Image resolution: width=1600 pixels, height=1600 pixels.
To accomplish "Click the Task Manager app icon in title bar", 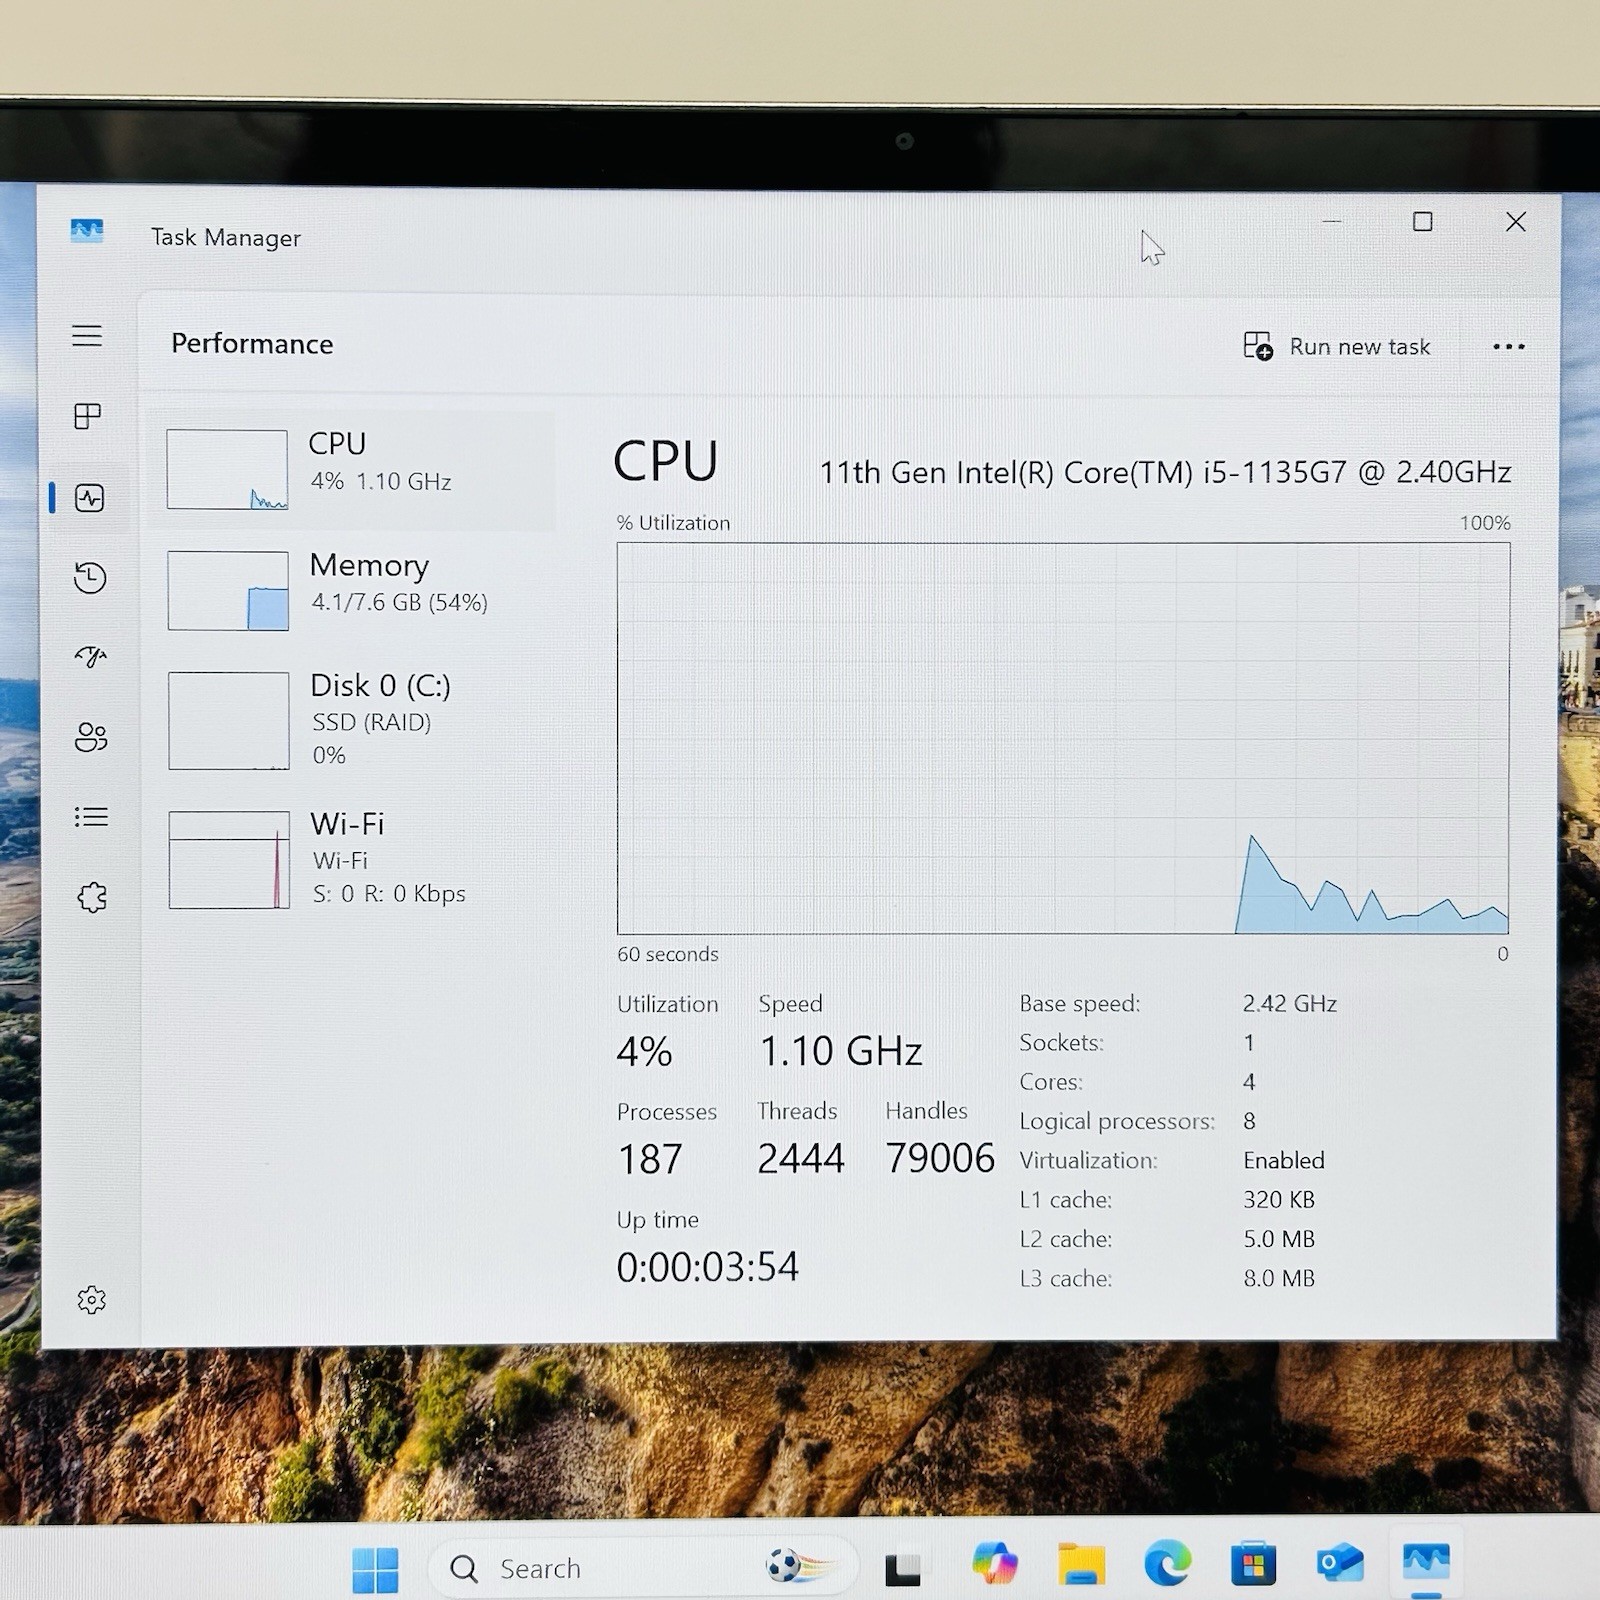I will (87, 232).
